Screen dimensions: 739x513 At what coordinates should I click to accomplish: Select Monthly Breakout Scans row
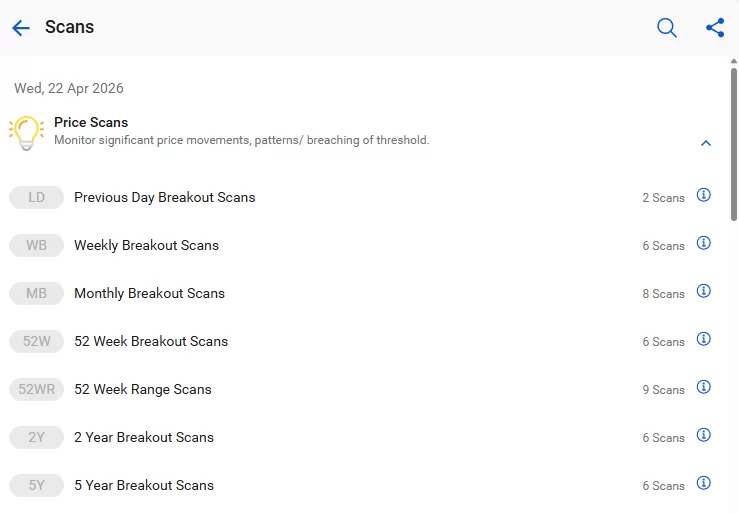point(149,293)
